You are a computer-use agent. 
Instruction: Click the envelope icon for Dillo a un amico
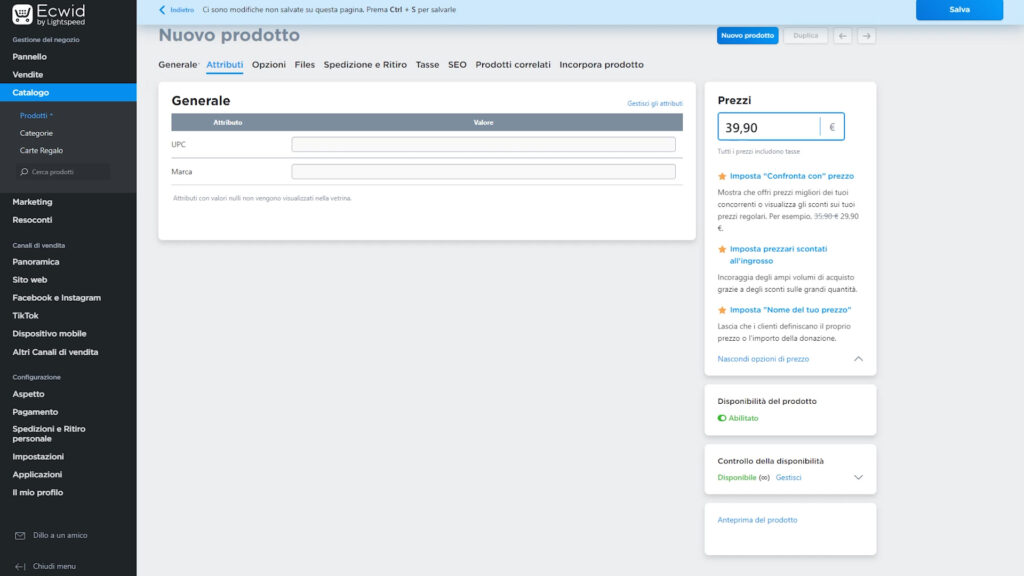tap(20, 536)
